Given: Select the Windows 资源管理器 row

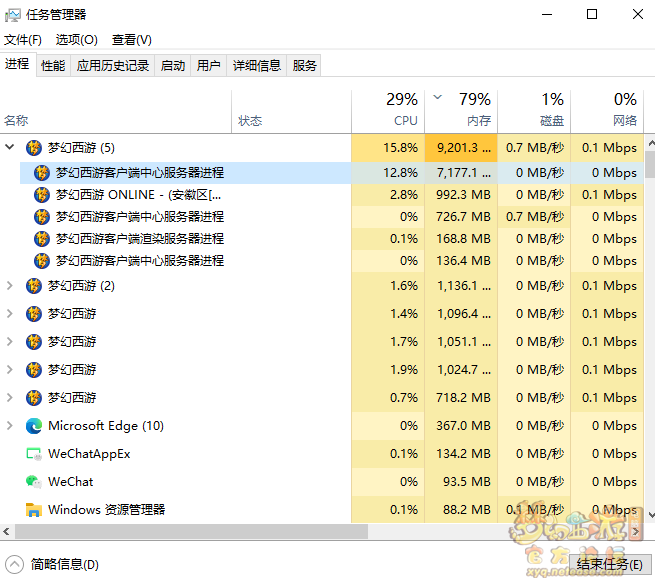Looking at the screenshot, I should pos(322,510).
